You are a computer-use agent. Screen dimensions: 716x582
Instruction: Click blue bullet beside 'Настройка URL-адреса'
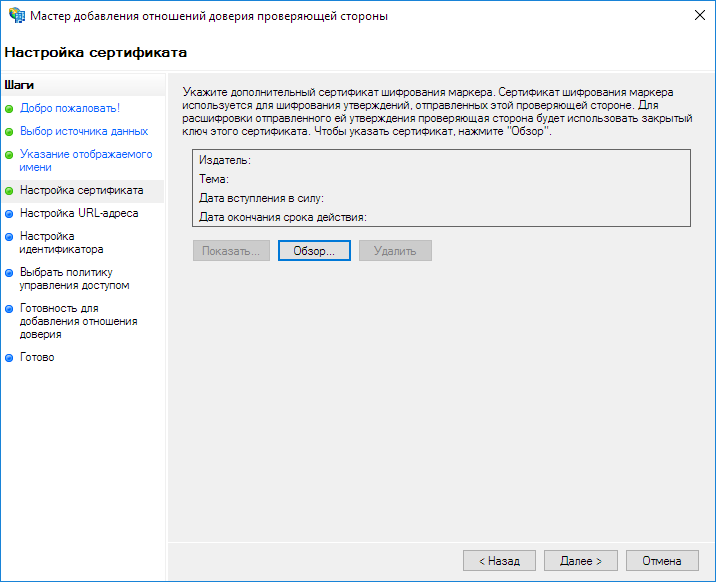click(x=10, y=214)
